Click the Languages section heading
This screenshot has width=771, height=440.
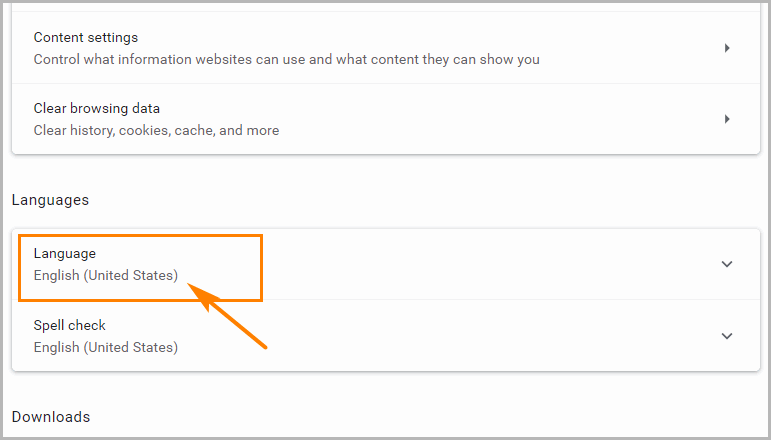(x=50, y=200)
